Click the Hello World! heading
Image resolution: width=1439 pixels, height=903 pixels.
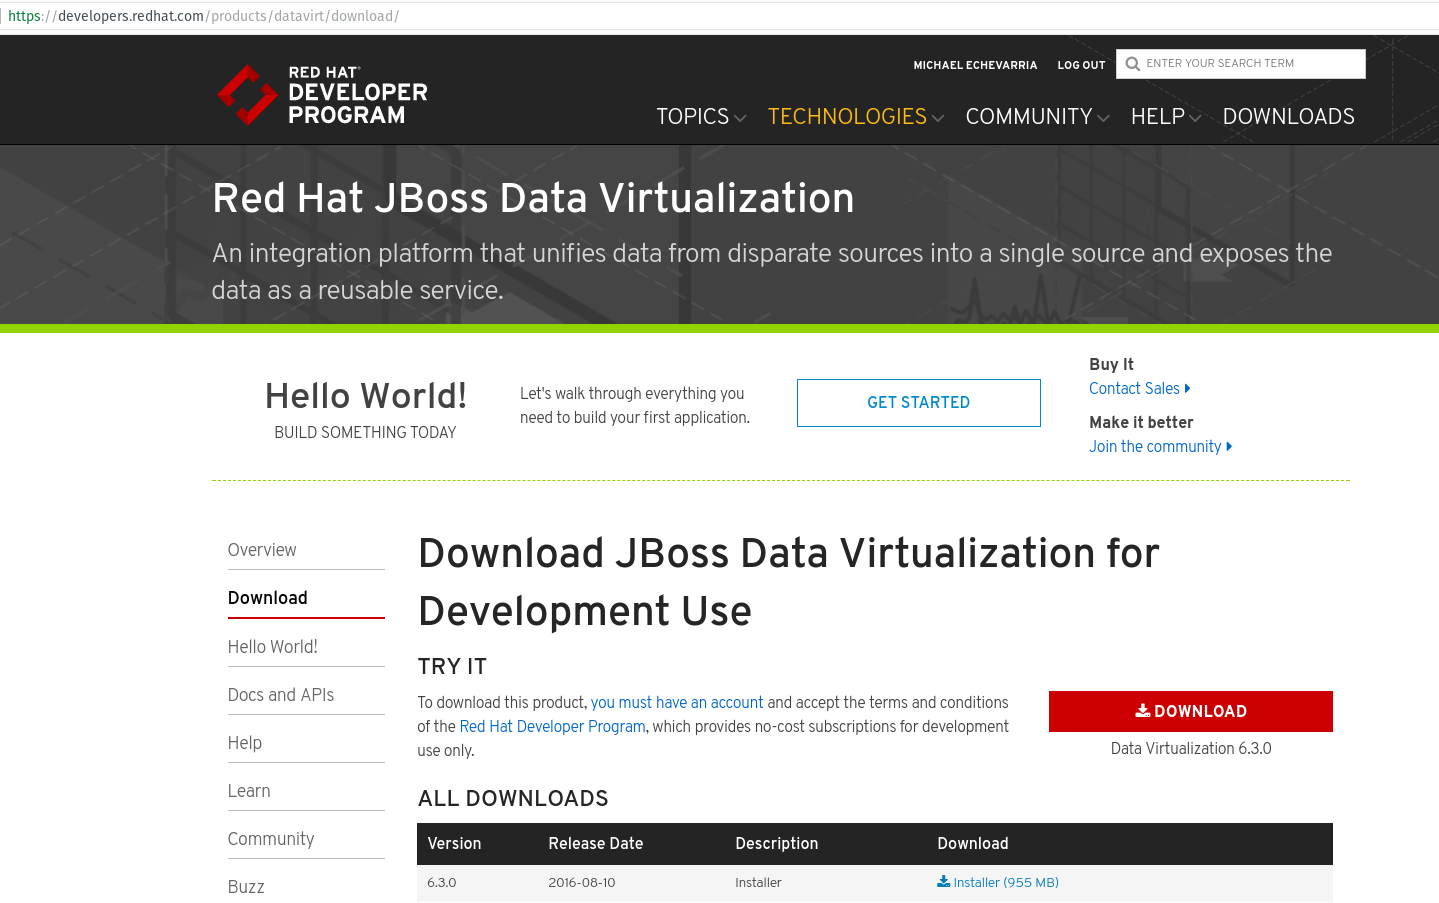point(366,396)
